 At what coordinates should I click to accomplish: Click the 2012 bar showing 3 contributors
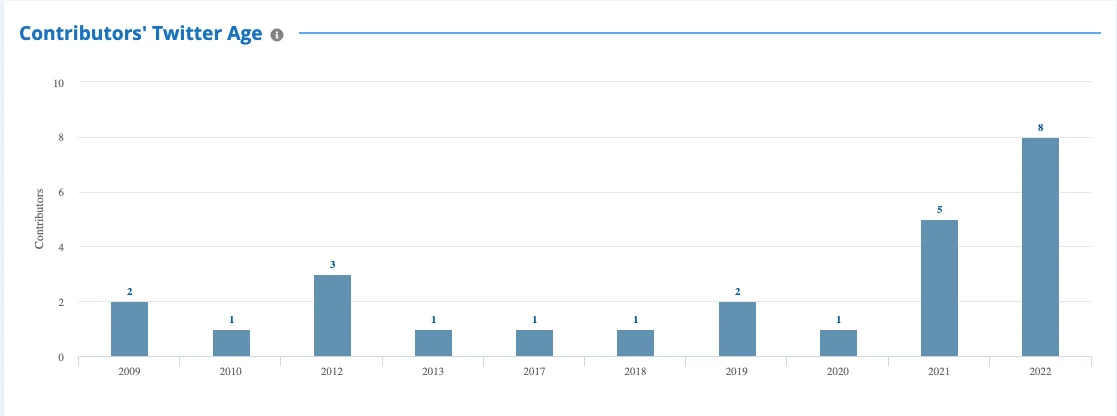coord(332,316)
